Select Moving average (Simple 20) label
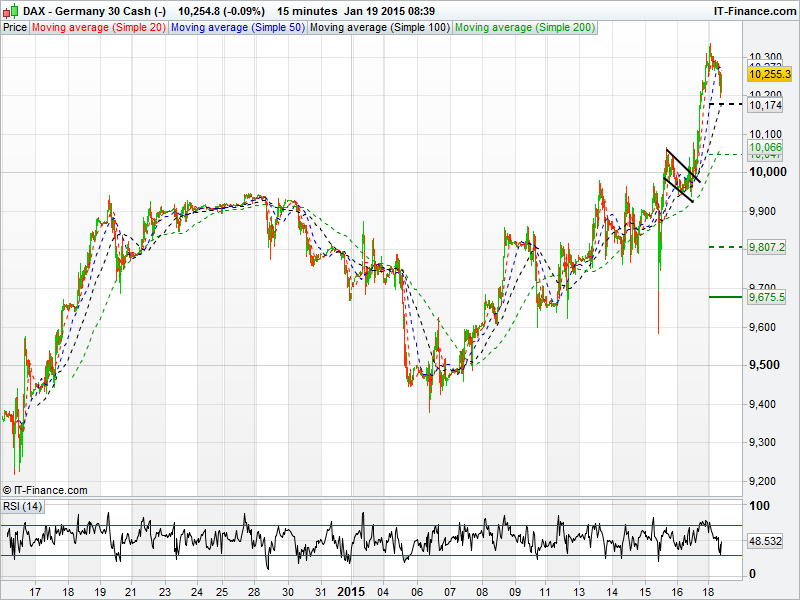The height and width of the screenshot is (600, 800). [98, 27]
